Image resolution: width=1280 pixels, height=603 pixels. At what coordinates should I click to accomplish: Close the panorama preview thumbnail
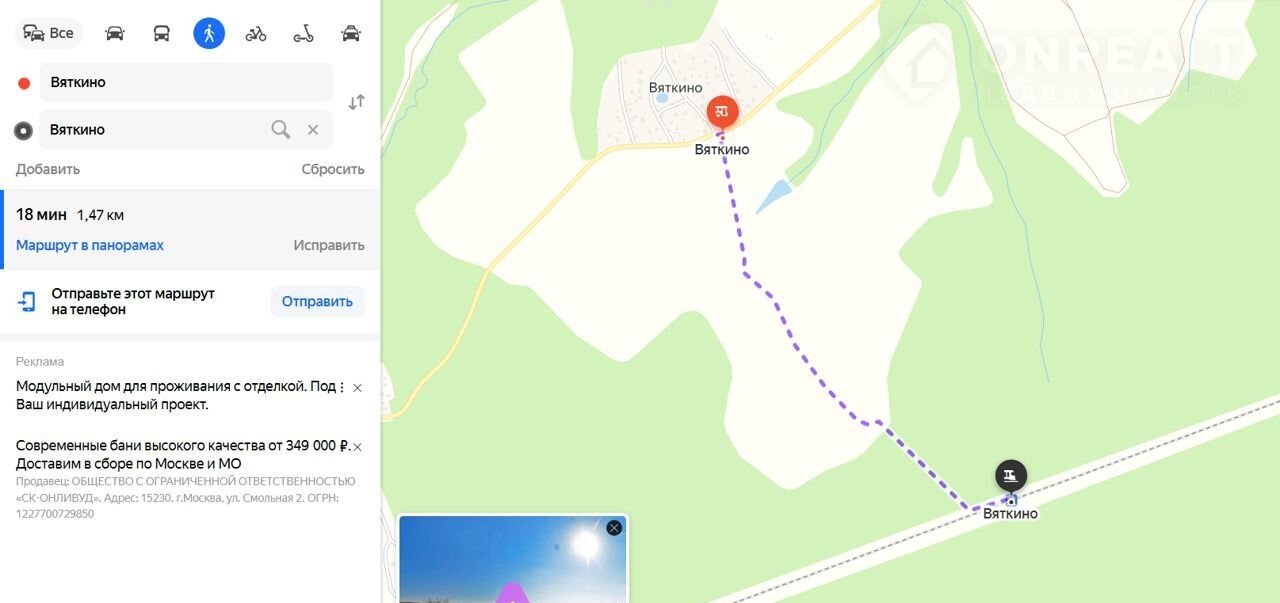(x=614, y=527)
